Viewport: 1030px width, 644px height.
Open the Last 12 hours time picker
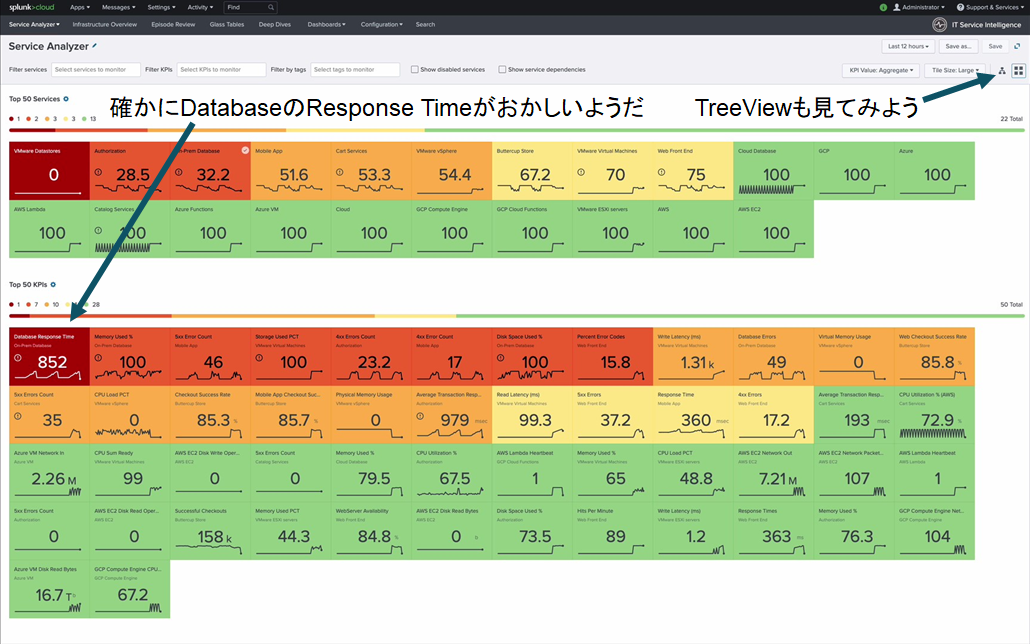[908, 47]
